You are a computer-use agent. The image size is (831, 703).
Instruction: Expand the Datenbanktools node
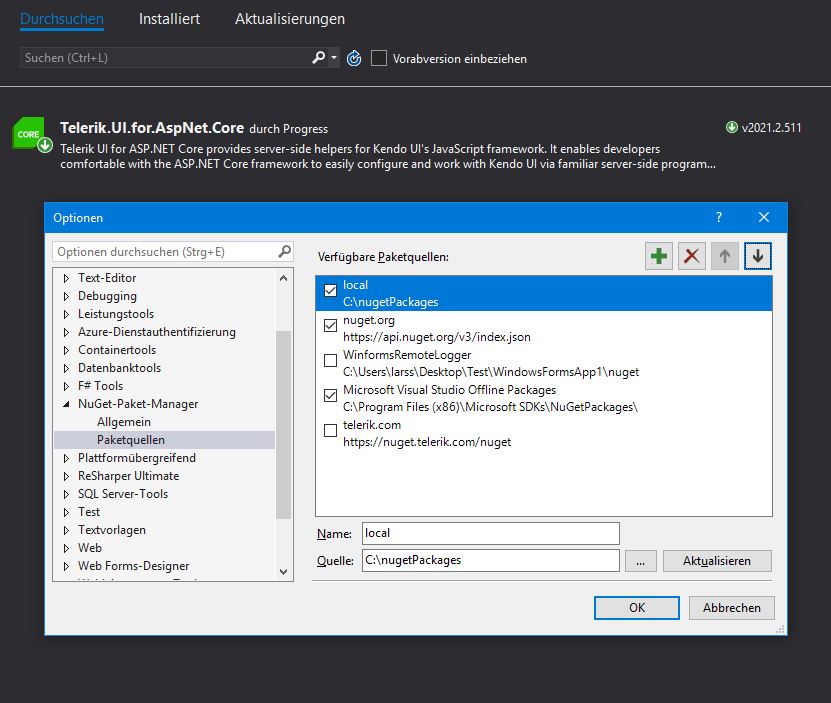[x=66, y=368]
